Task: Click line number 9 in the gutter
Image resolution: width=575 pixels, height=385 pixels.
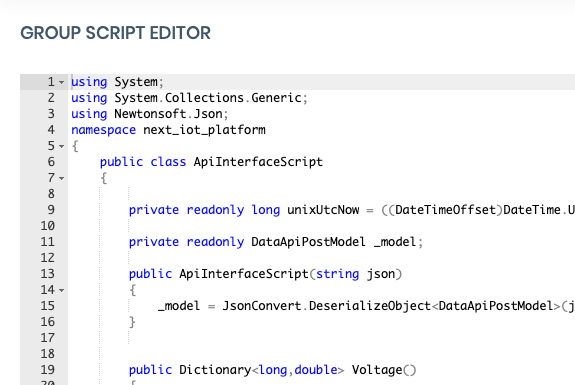Action: pos(51,210)
